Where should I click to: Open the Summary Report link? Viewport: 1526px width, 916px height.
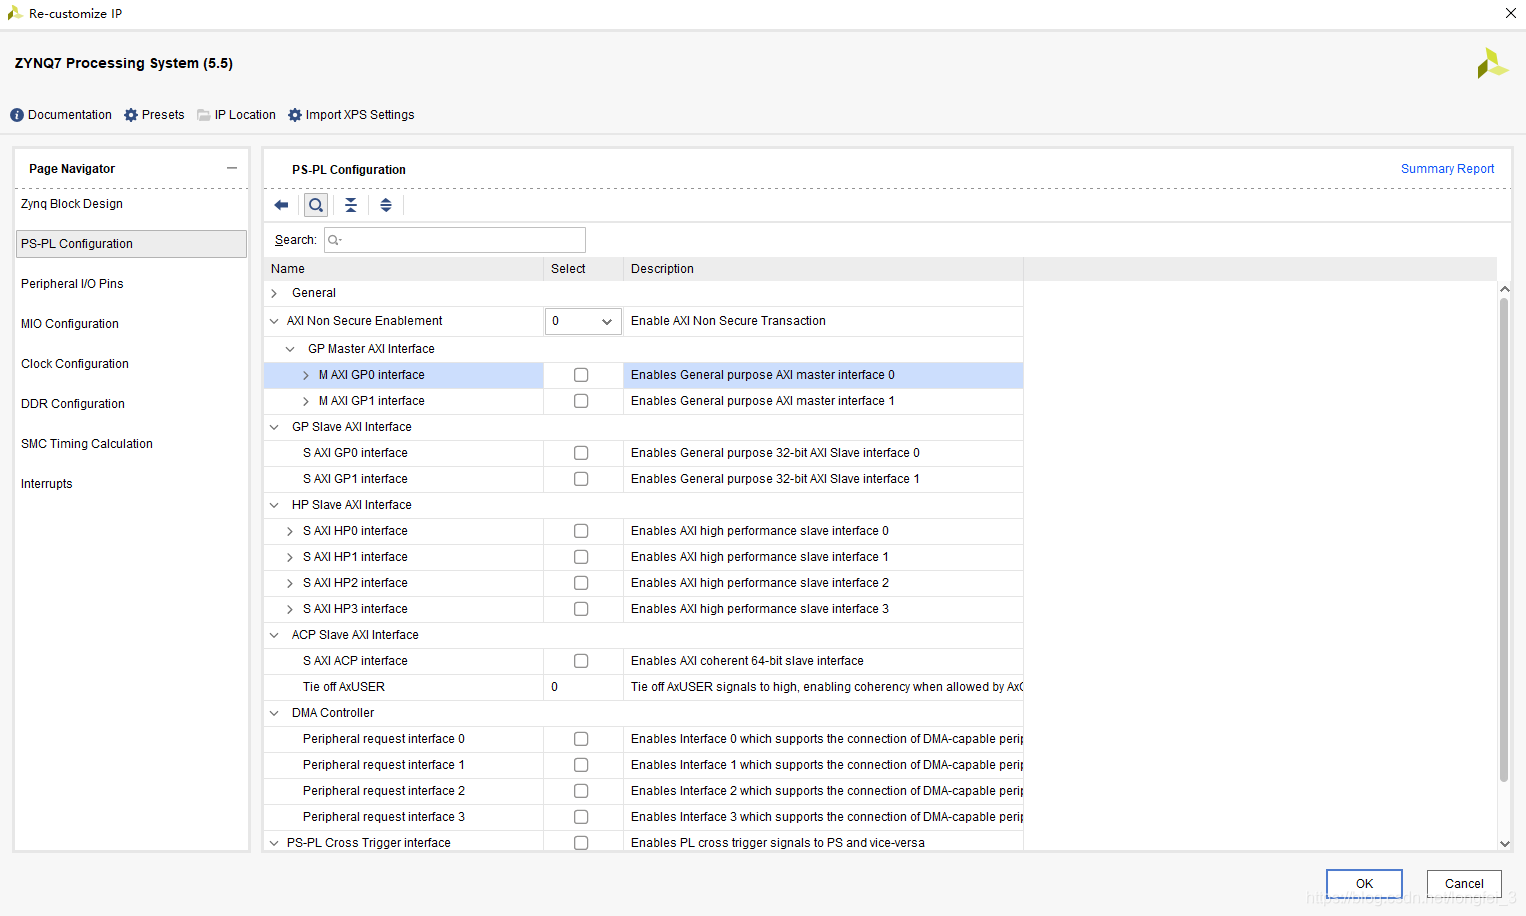tap(1447, 169)
